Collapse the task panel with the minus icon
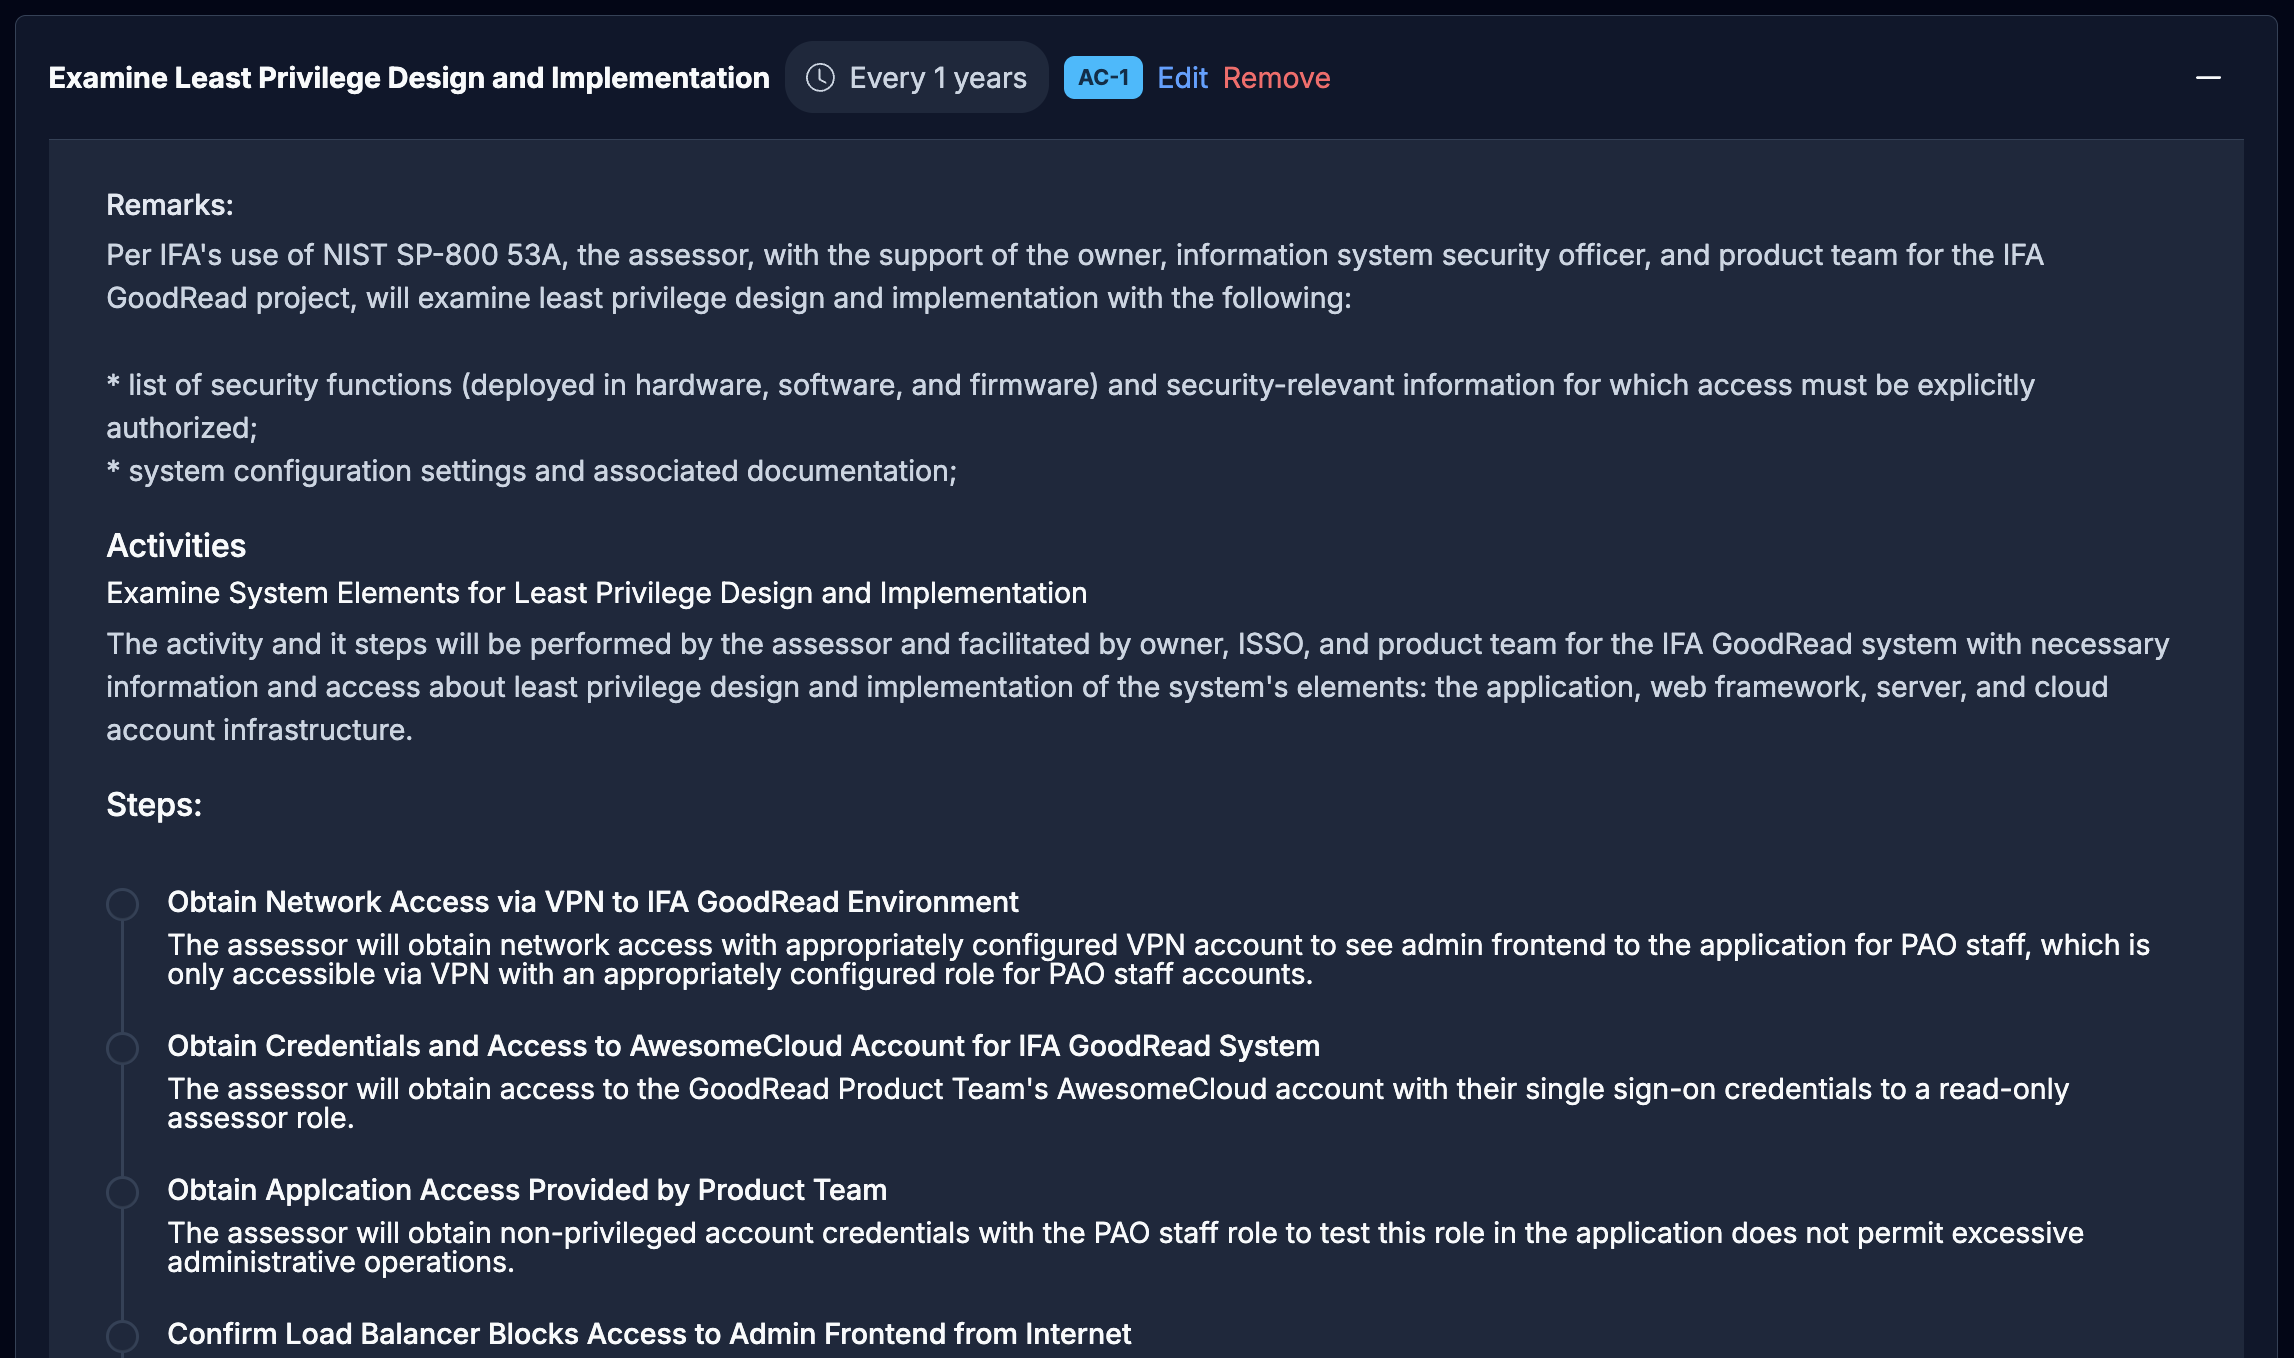 click(2208, 78)
